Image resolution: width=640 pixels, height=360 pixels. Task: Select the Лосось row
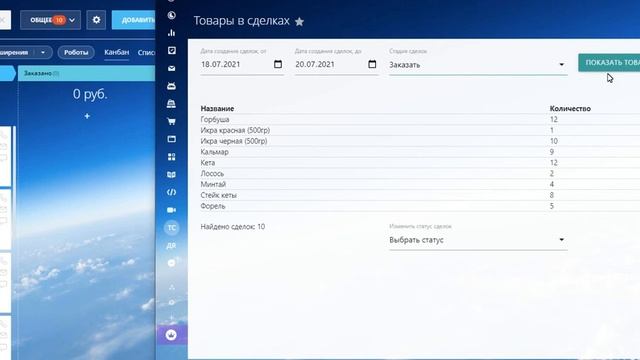[420, 173]
